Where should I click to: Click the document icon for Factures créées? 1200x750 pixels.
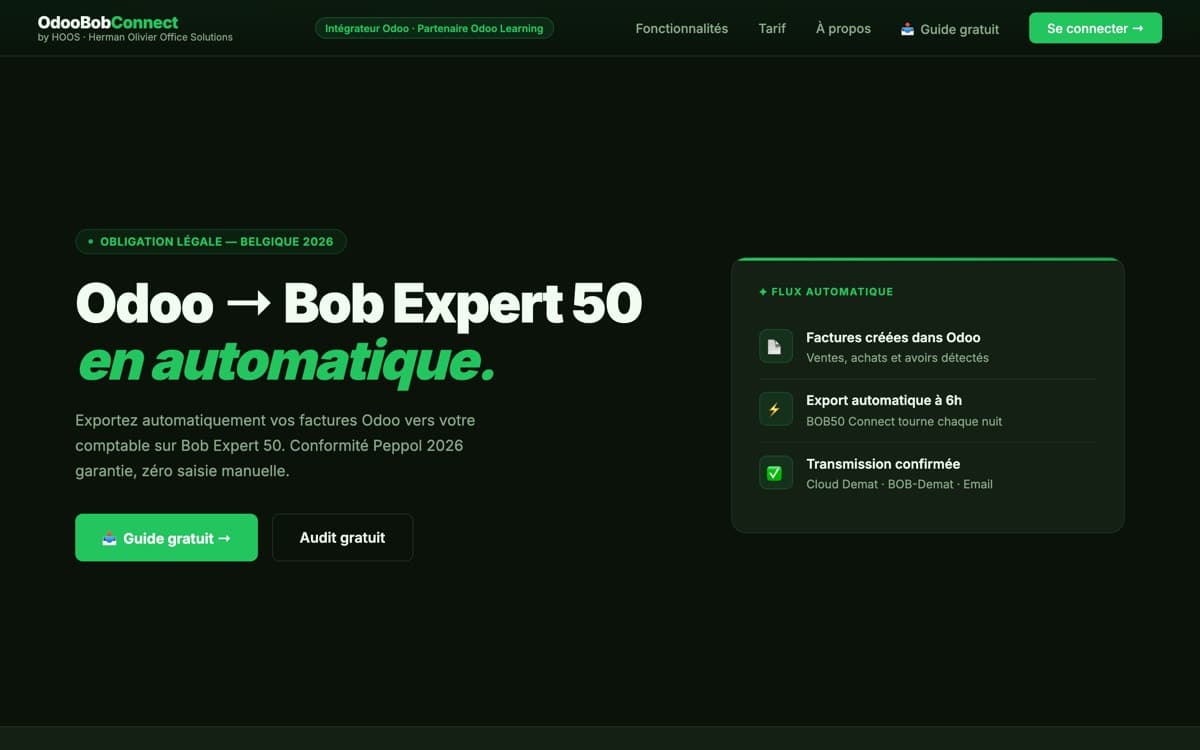775,346
